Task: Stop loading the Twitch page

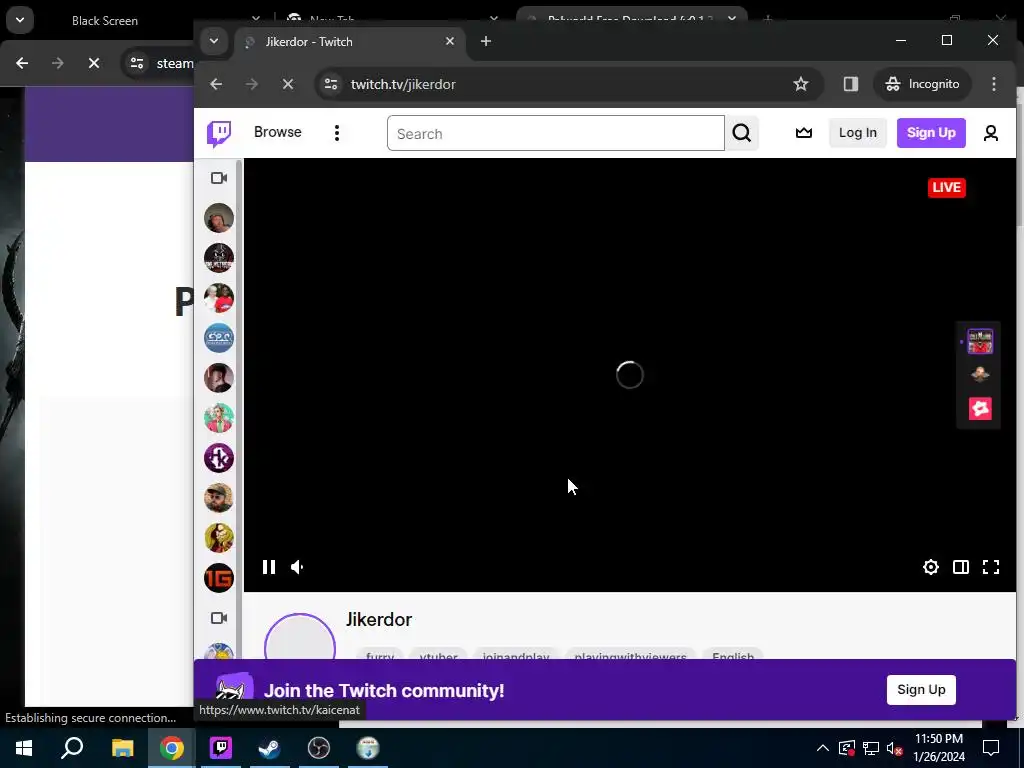Action: [x=287, y=84]
